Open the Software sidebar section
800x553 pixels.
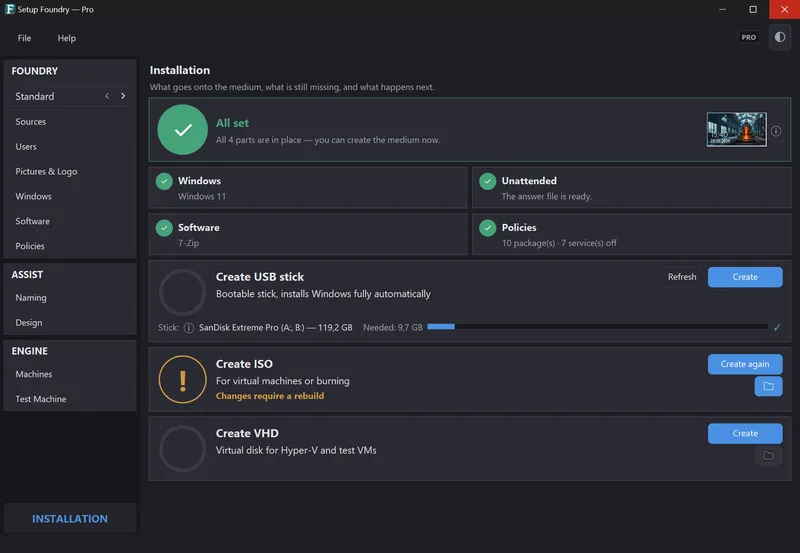pos(70,221)
